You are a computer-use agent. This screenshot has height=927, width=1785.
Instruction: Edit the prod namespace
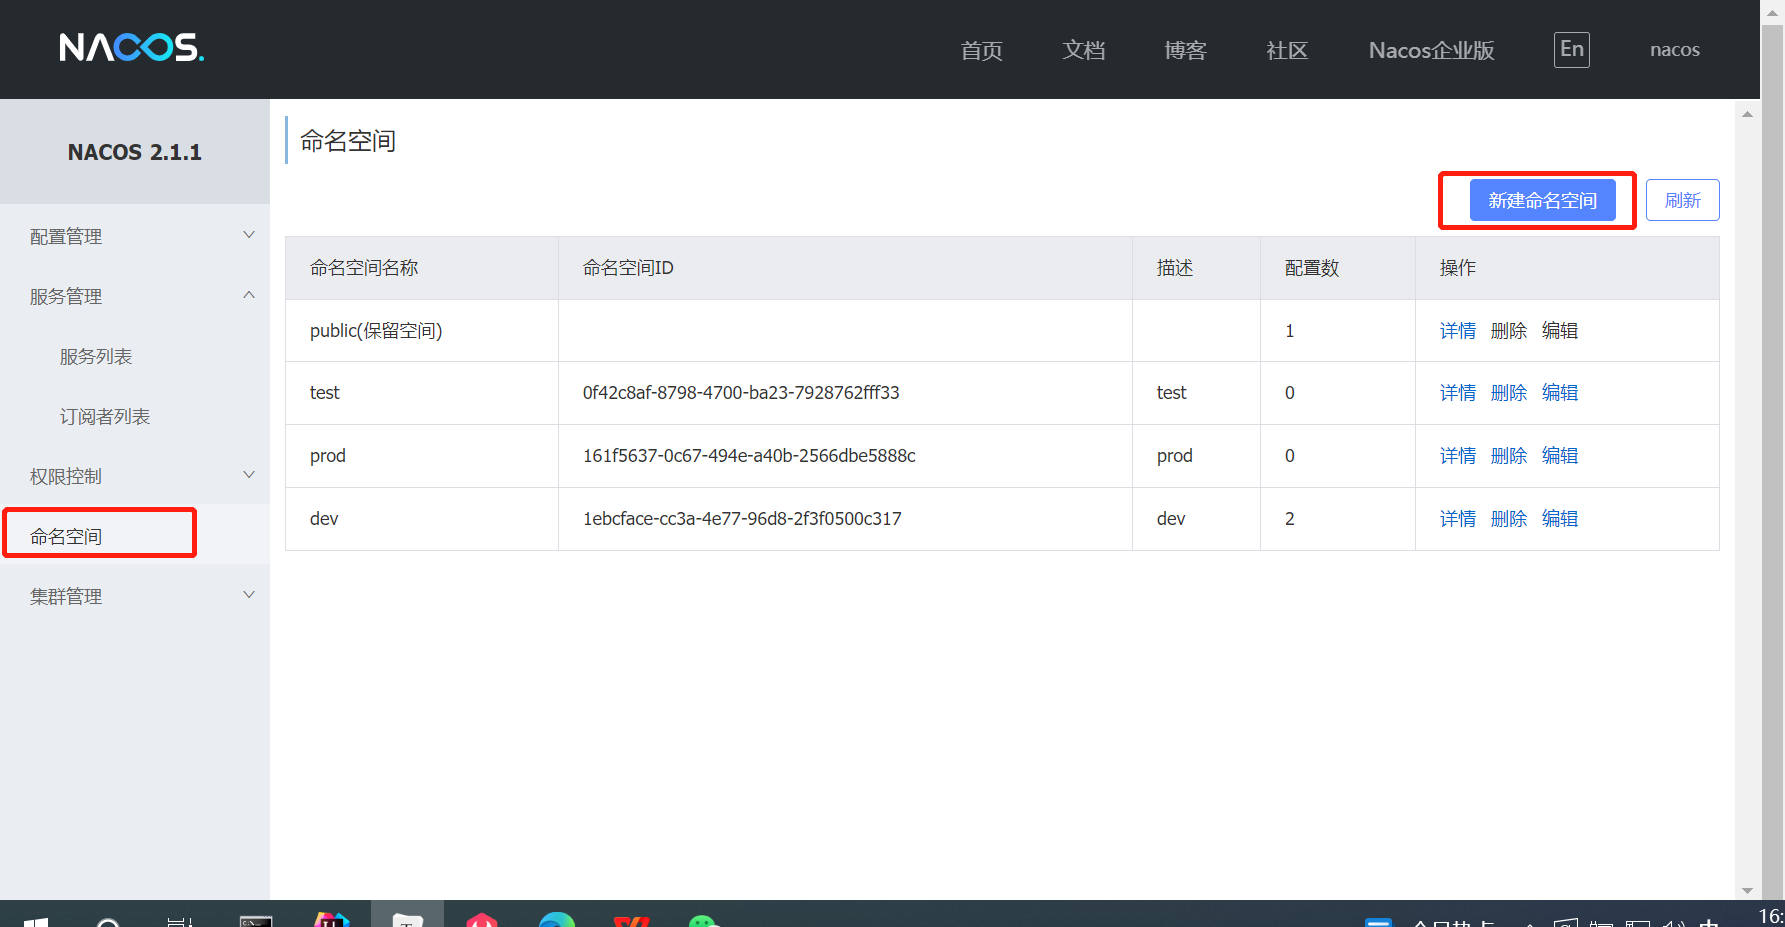click(1560, 456)
